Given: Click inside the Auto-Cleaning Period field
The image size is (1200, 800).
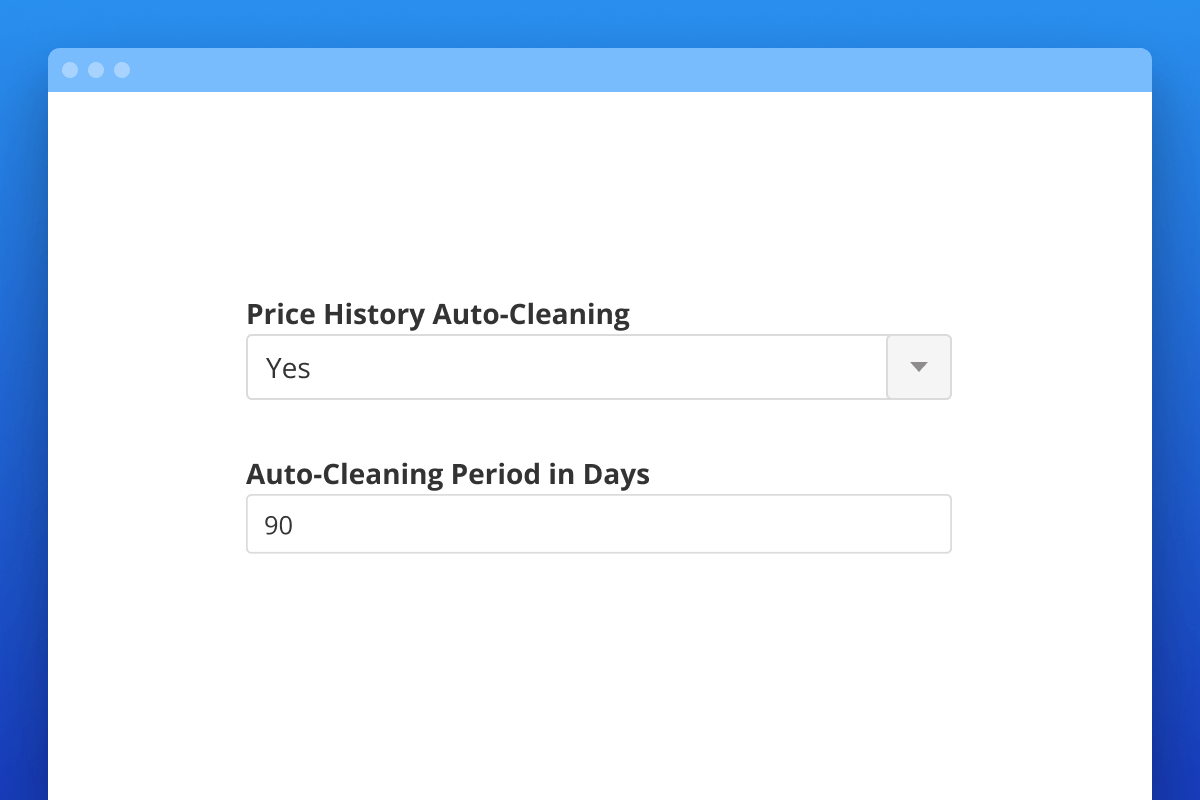Looking at the screenshot, I should tap(598, 523).
